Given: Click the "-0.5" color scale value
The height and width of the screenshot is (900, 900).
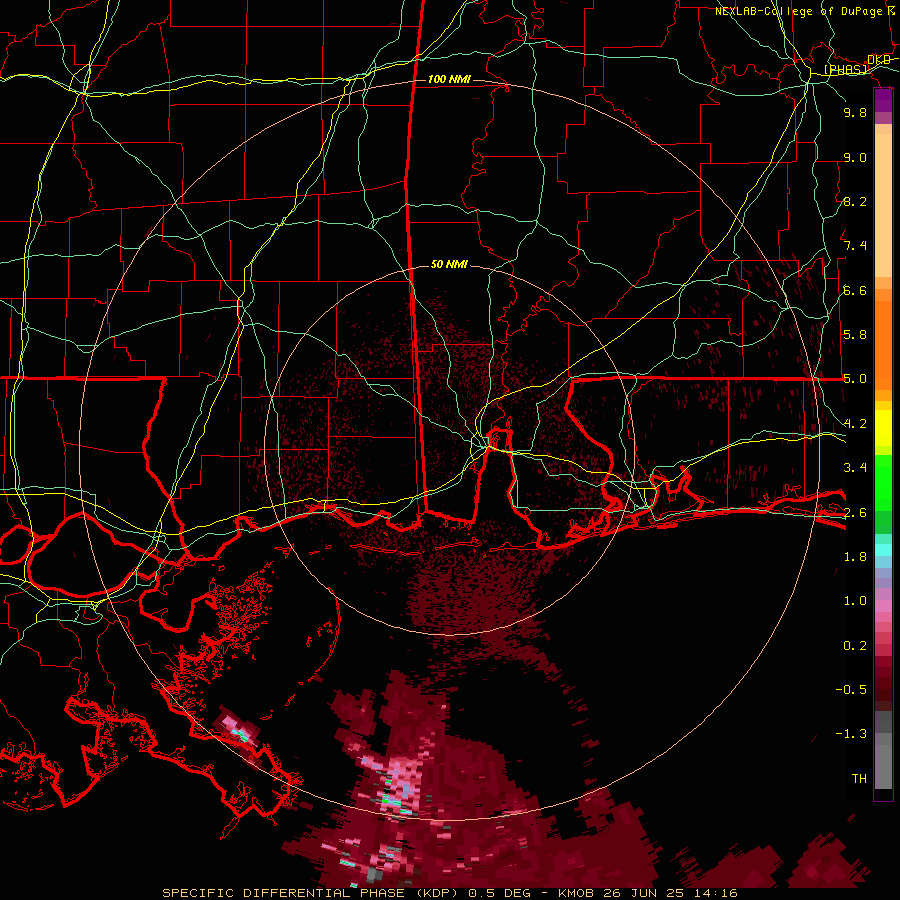Looking at the screenshot, I should [x=851, y=690].
